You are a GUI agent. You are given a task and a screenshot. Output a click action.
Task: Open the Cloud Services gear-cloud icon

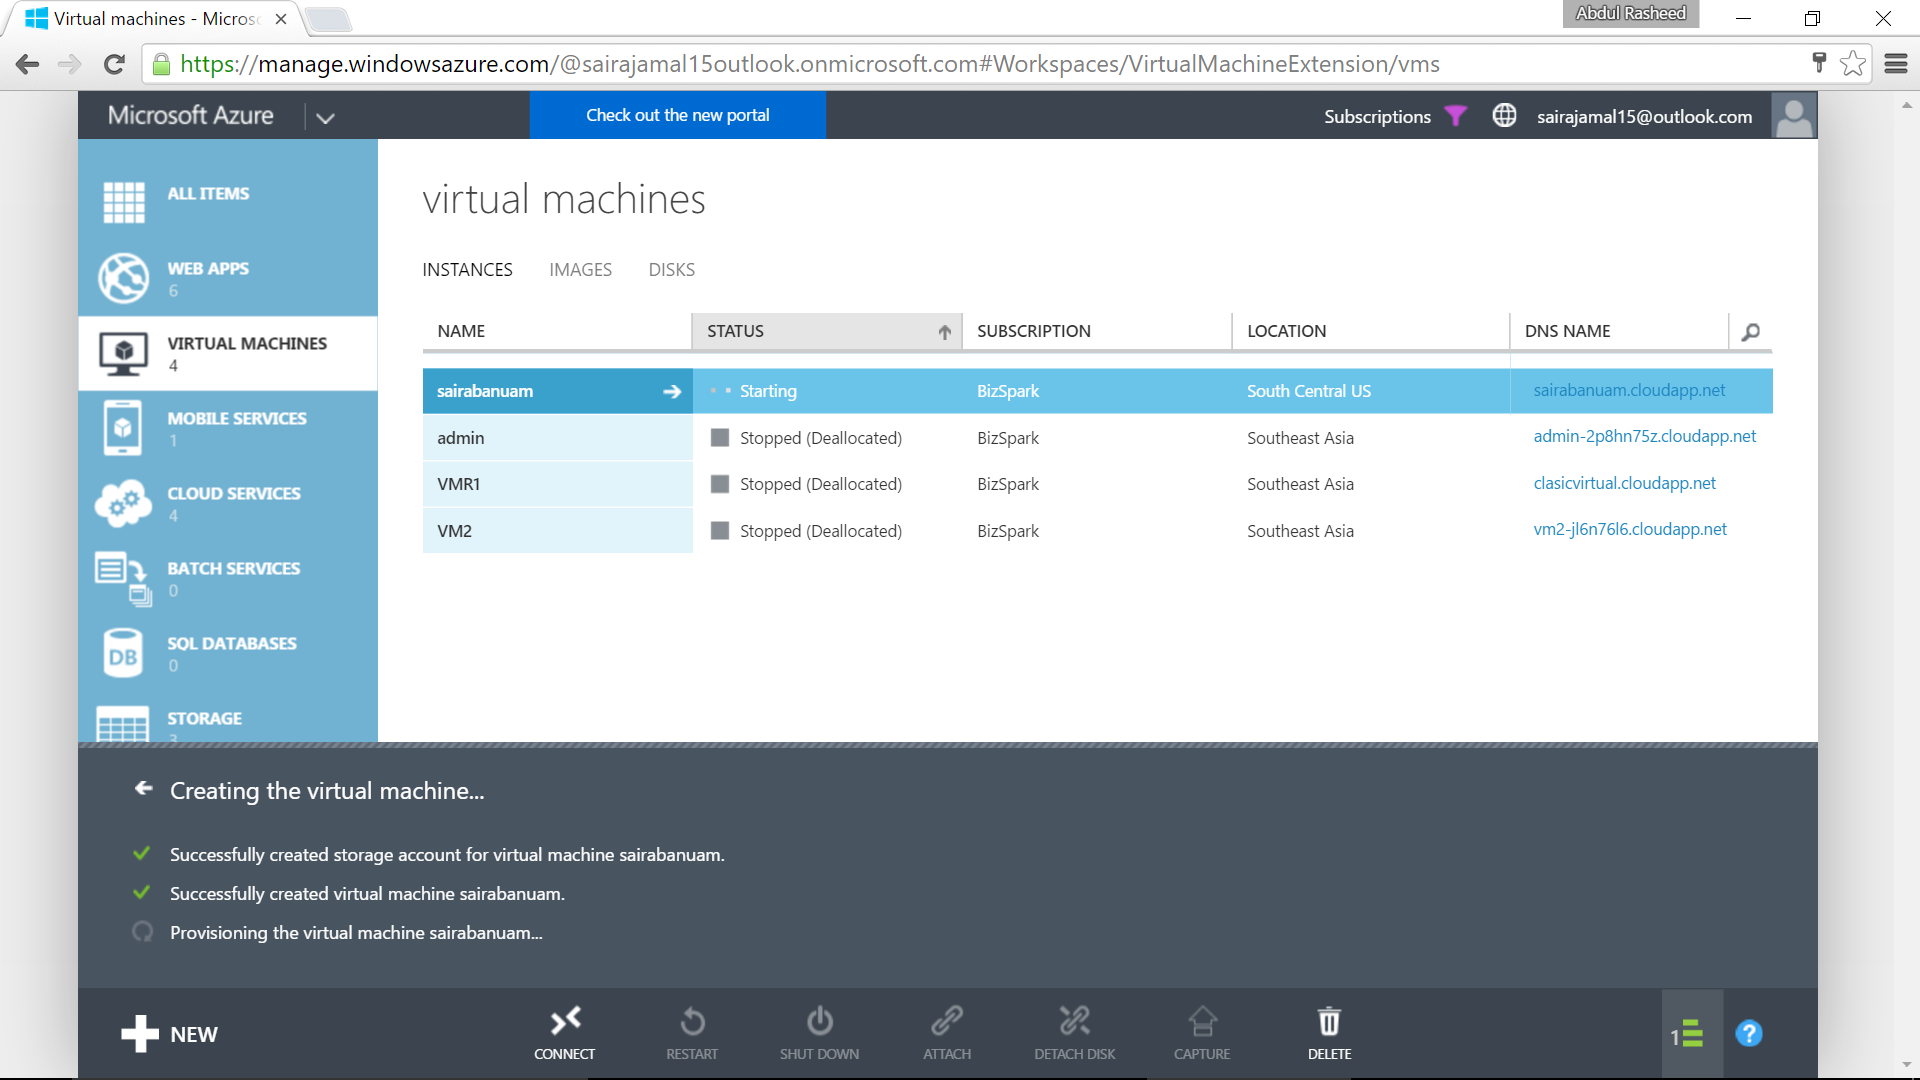click(123, 503)
